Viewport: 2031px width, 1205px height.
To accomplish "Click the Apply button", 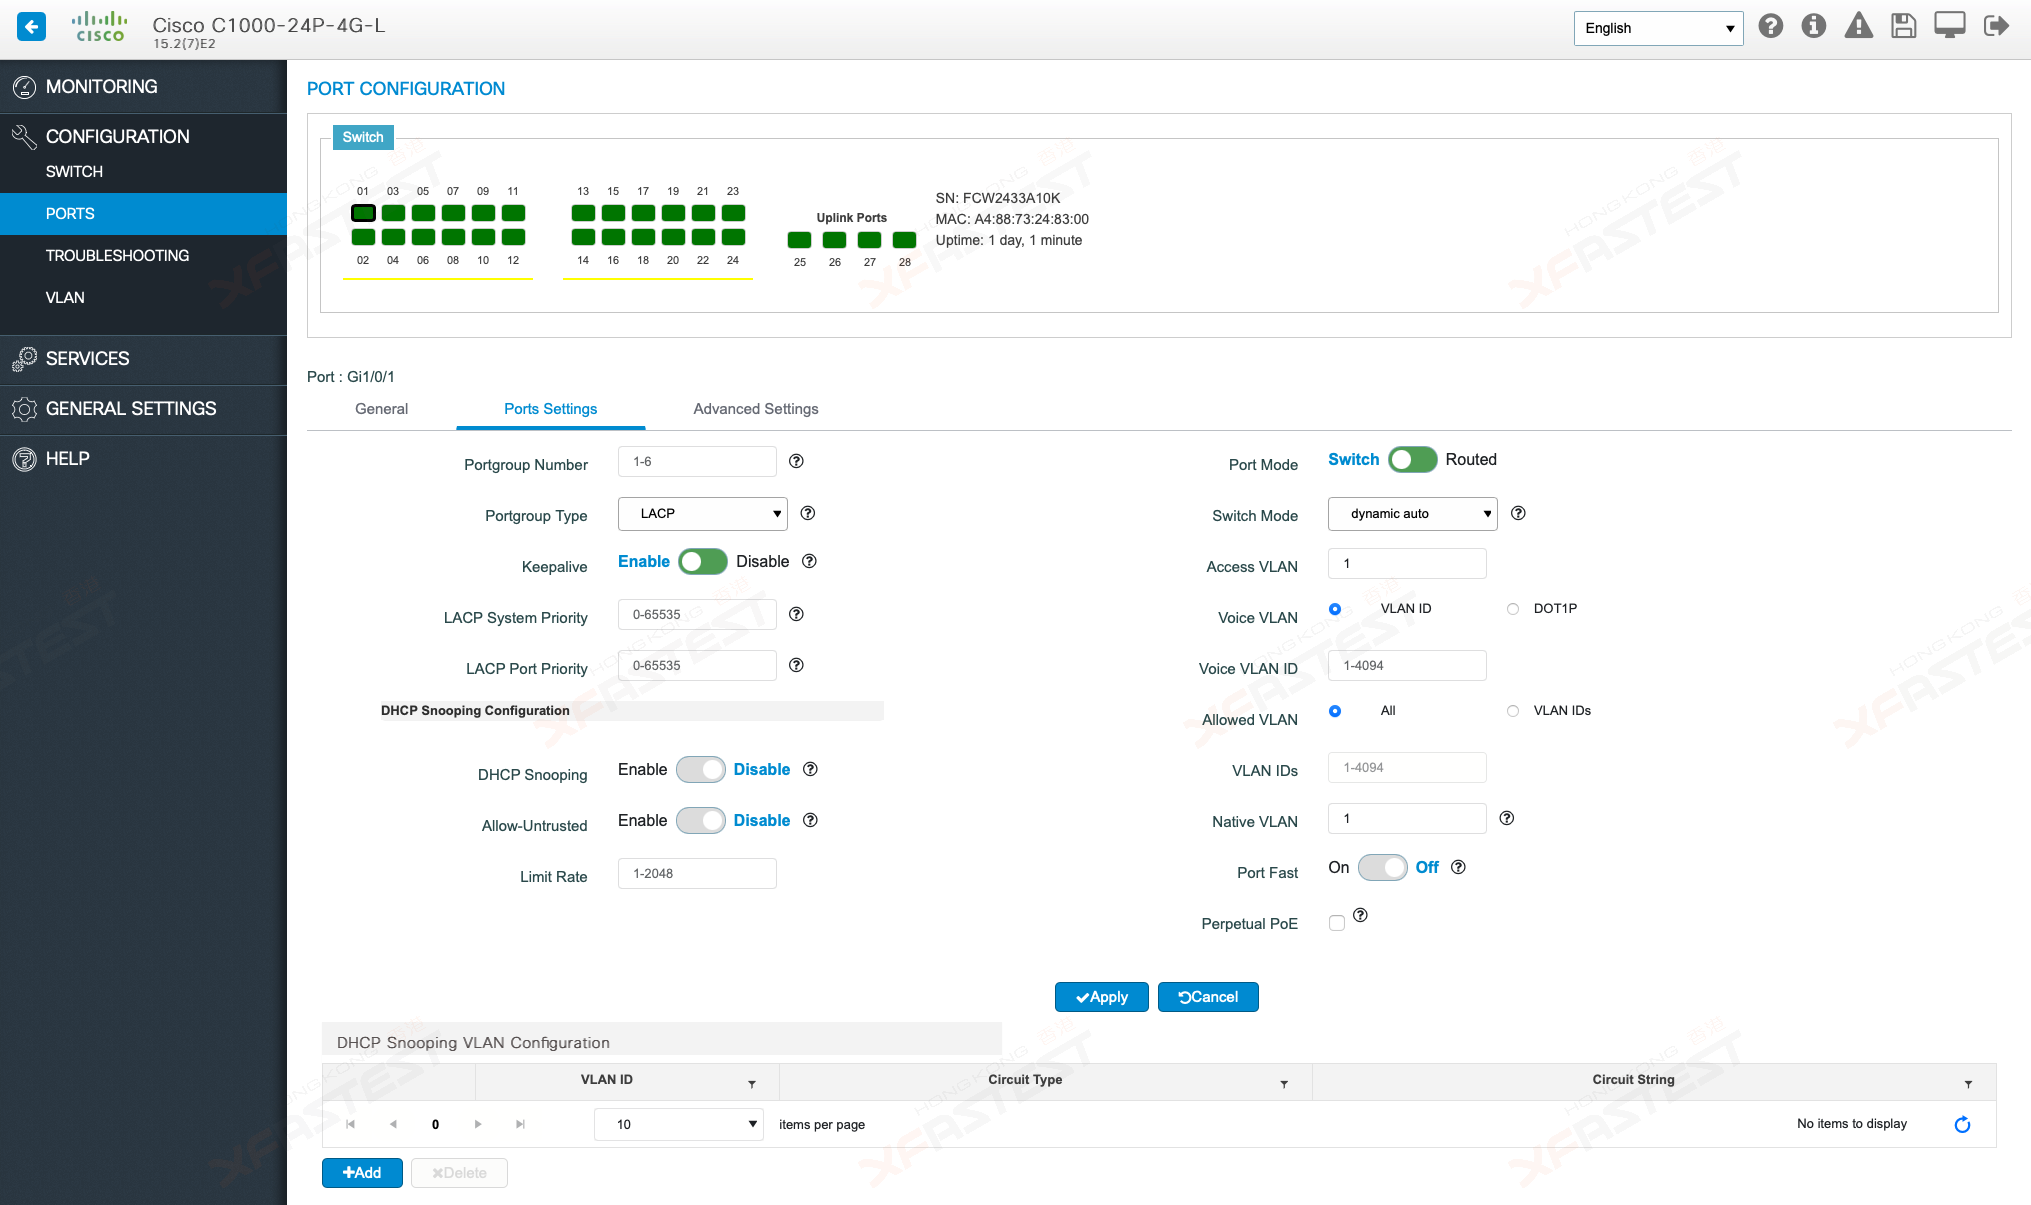I will (x=1101, y=997).
